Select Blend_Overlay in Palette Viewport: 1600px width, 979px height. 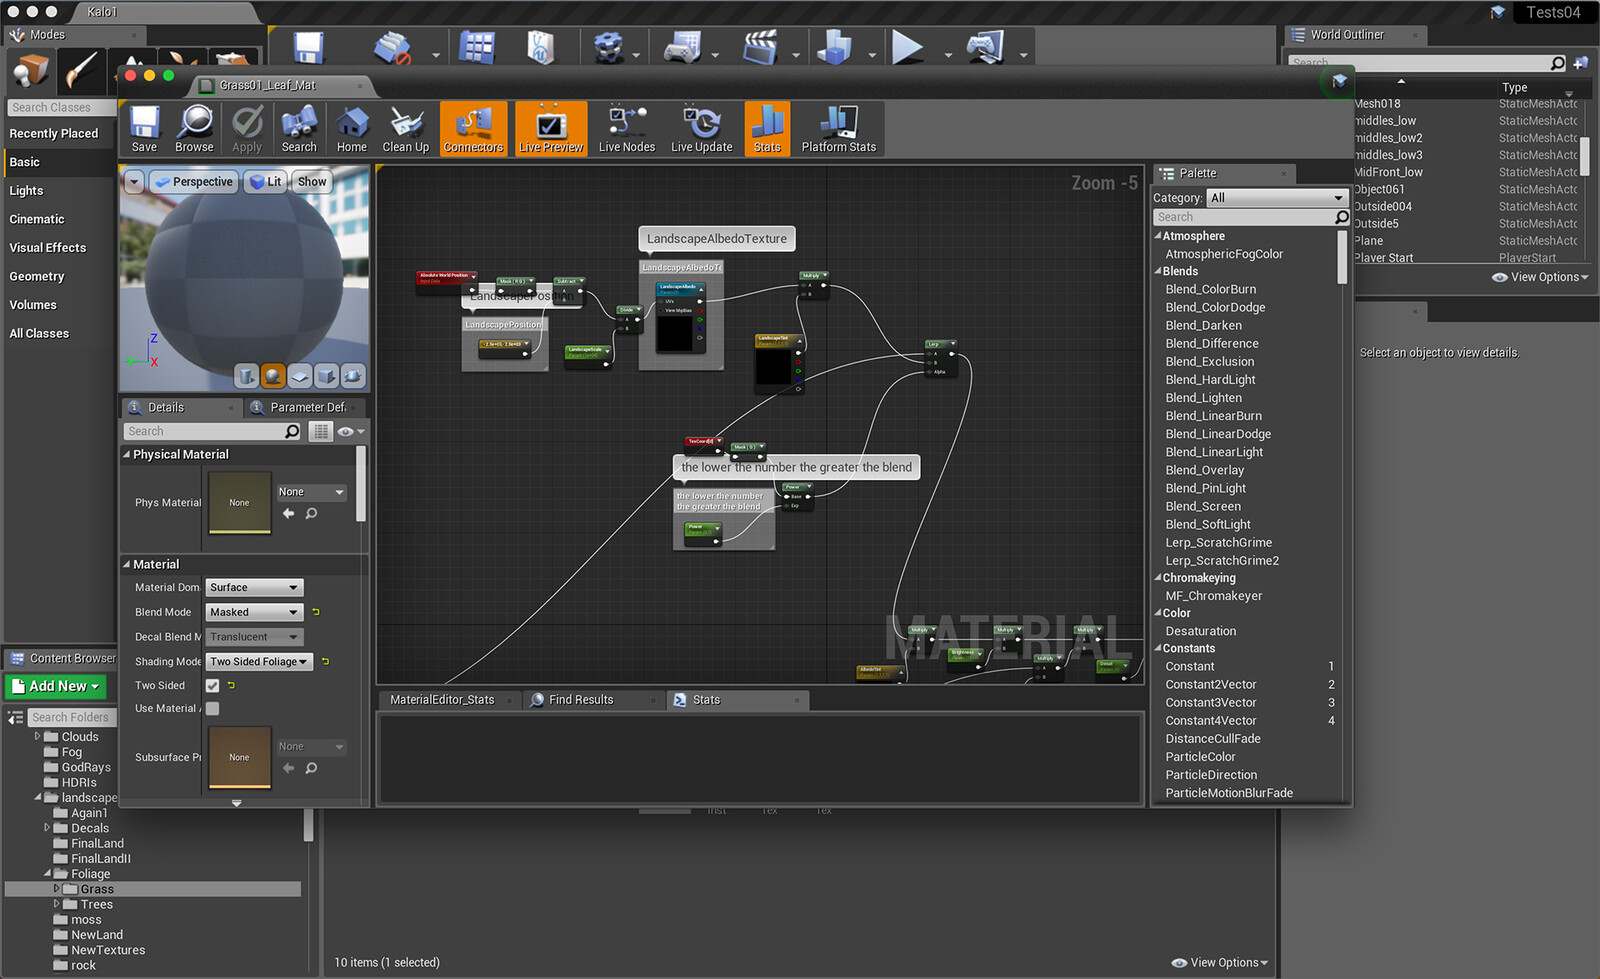[1204, 470]
